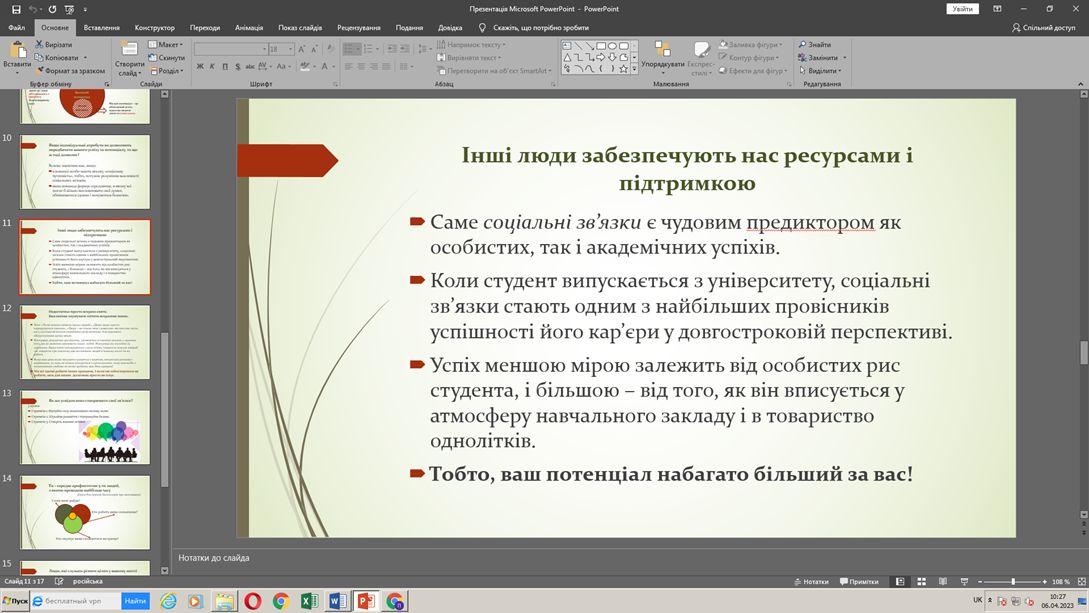
Task: Open the Insert (Вставлення) ribbon tab
Action: pyautogui.click(x=101, y=28)
